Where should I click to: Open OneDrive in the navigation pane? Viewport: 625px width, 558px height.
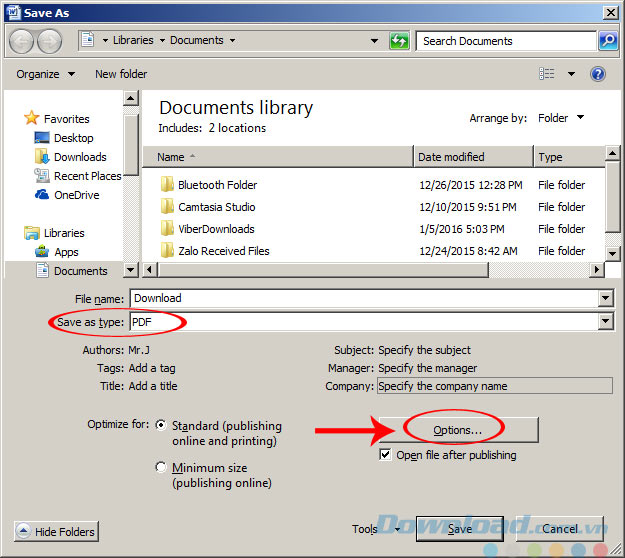(76, 195)
